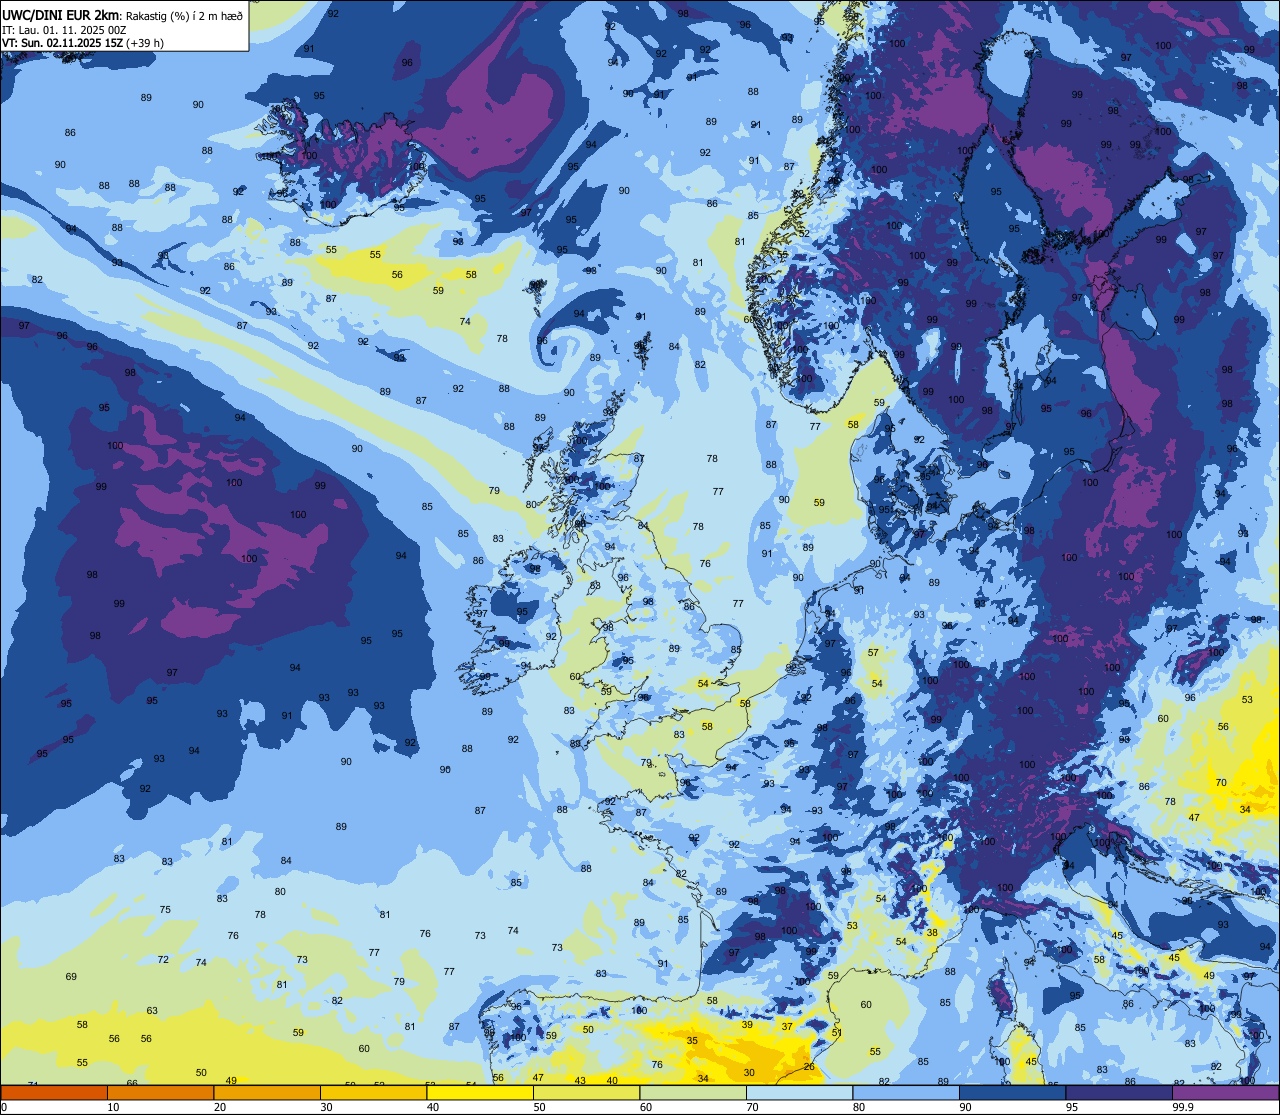Click the "10" legend tick label
The image size is (1280, 1115).
pos(113,1107)
